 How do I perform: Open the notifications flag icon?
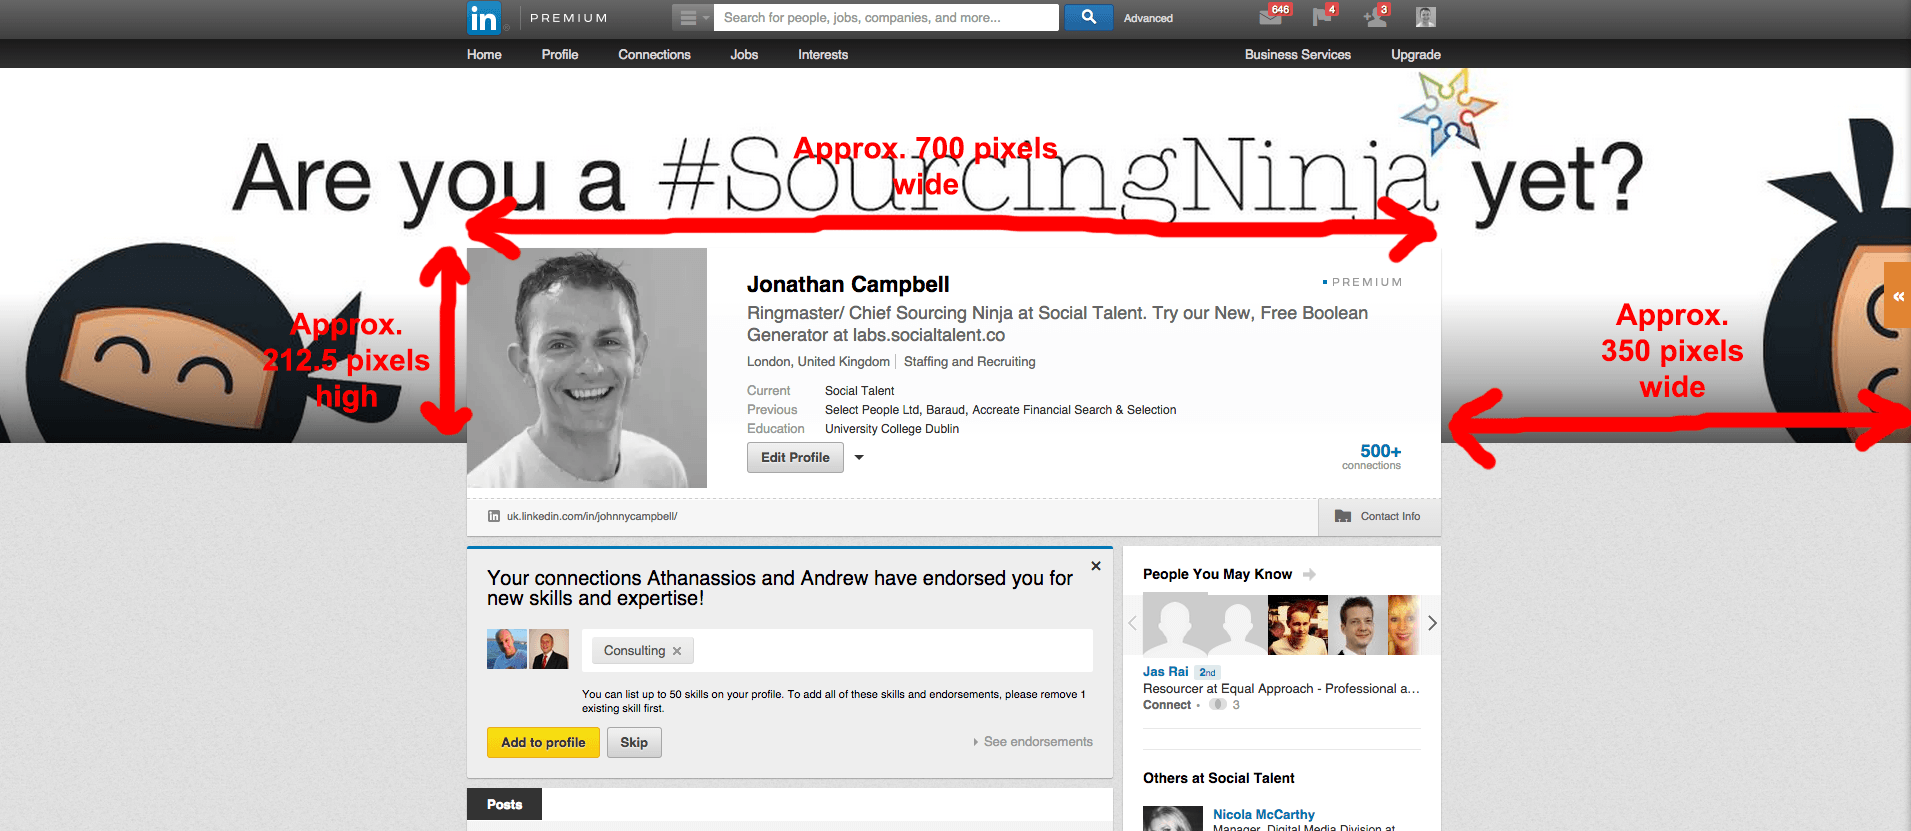(x=1321, y=16)
